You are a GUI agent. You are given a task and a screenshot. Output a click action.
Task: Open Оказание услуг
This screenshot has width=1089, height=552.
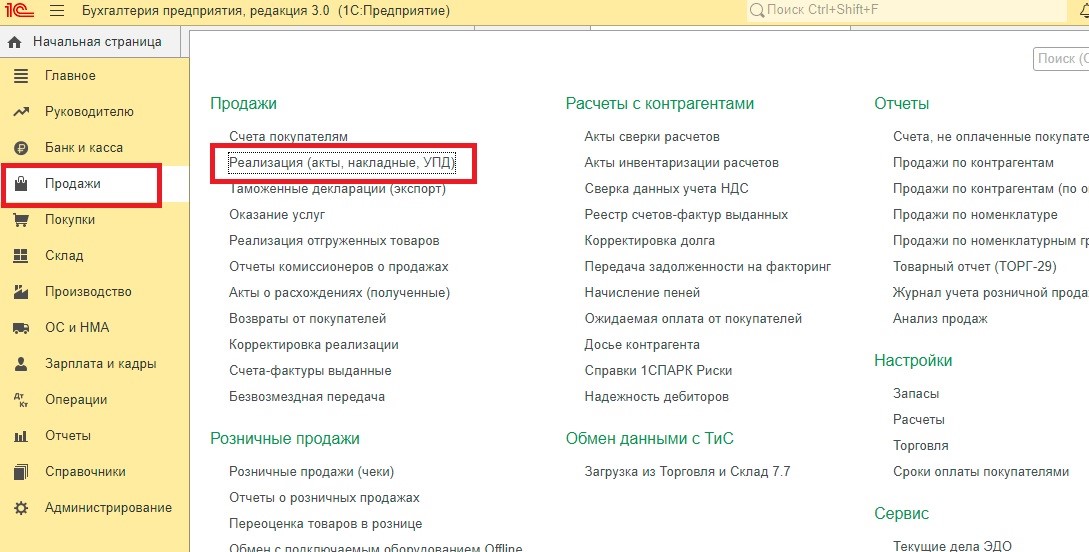tap(277, 215)
